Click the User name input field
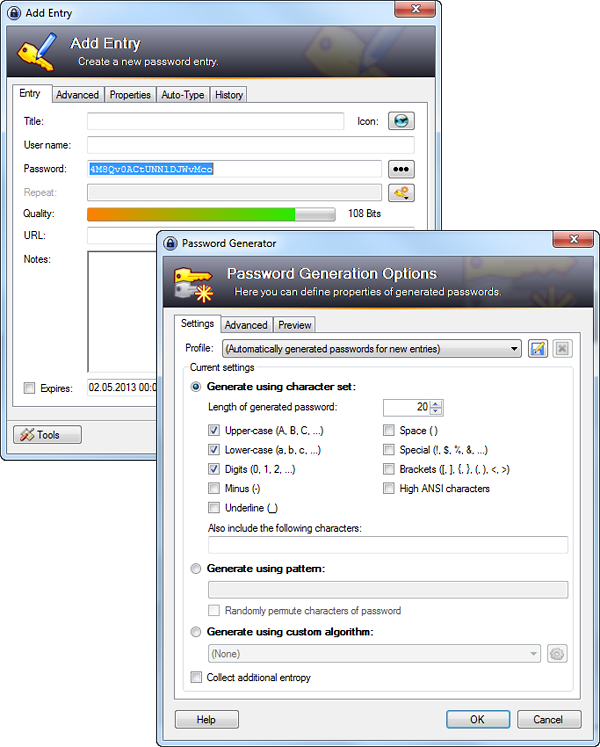 (x=251, y=145)
